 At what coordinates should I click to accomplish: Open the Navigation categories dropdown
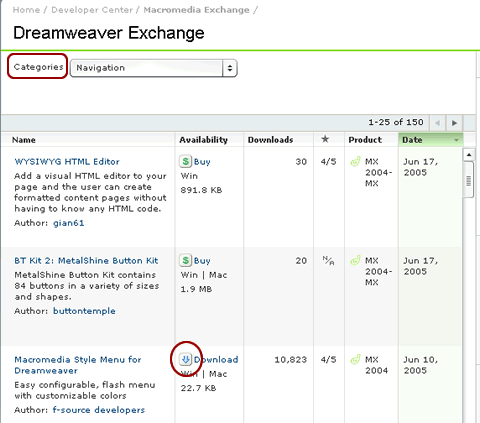click(154, 68)
